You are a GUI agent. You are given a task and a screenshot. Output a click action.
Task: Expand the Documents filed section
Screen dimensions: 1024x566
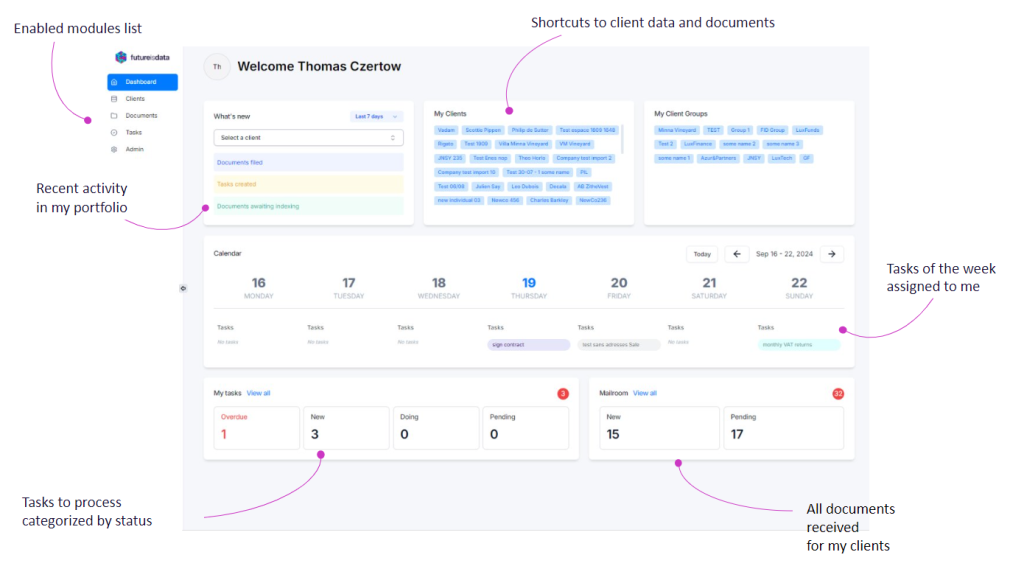click(x=308, y=161)
